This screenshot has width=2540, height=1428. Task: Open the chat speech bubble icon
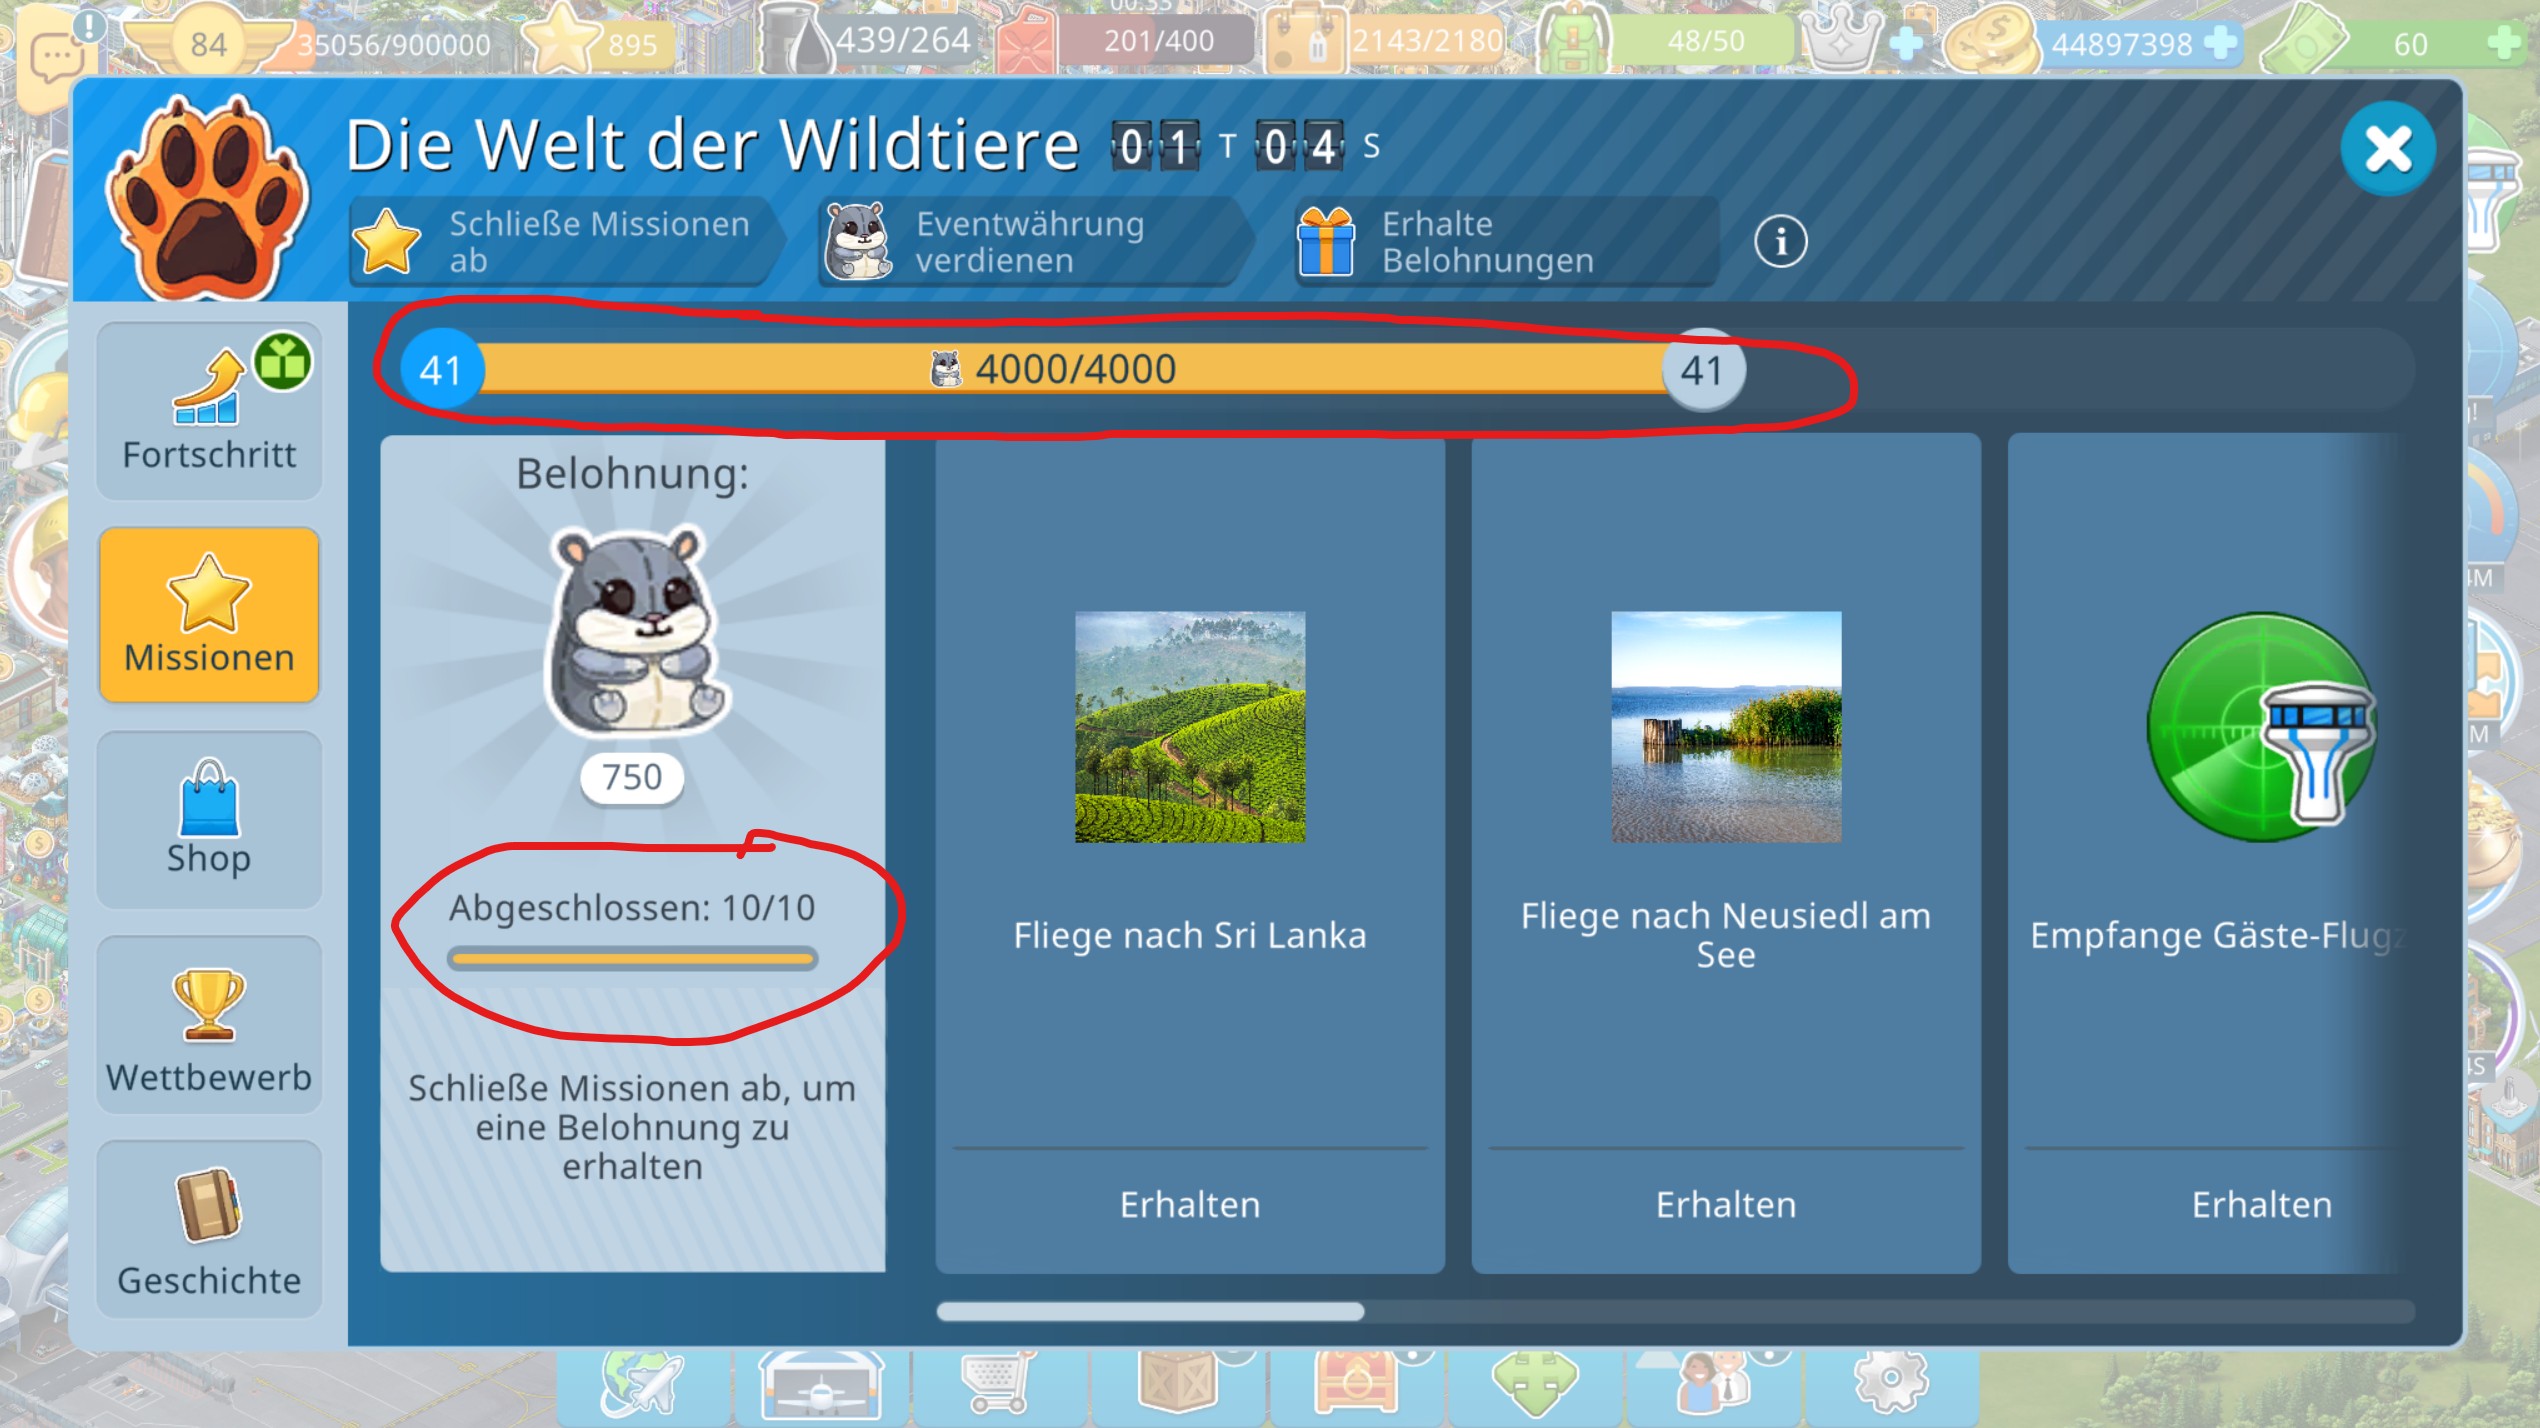coord(58,57)
